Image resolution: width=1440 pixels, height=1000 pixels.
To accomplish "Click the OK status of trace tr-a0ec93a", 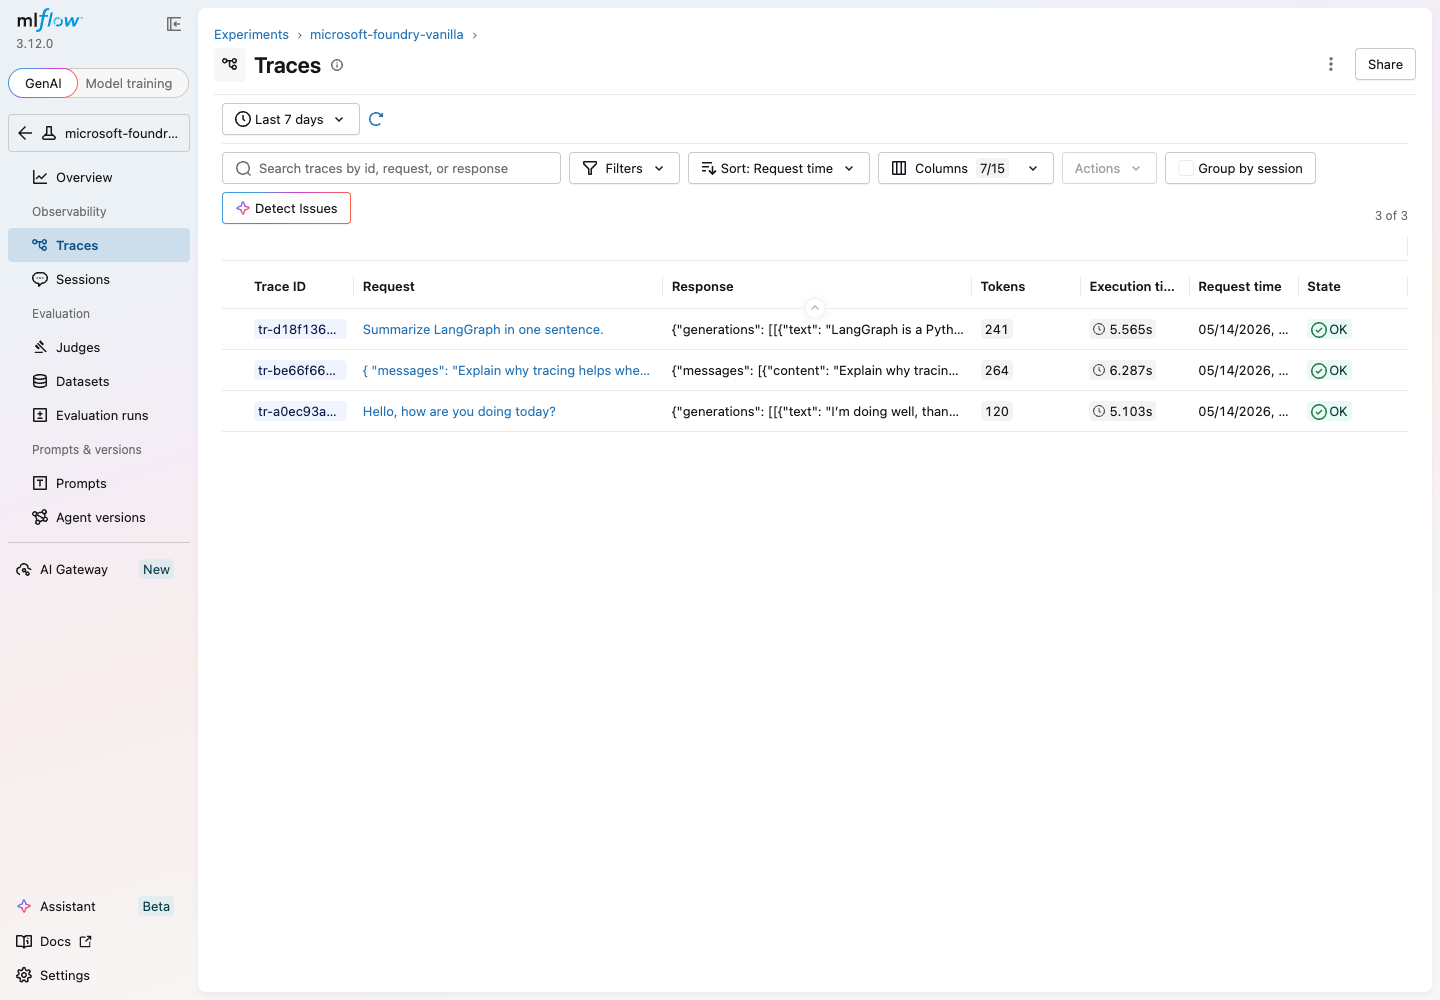I will [1329, 412].
